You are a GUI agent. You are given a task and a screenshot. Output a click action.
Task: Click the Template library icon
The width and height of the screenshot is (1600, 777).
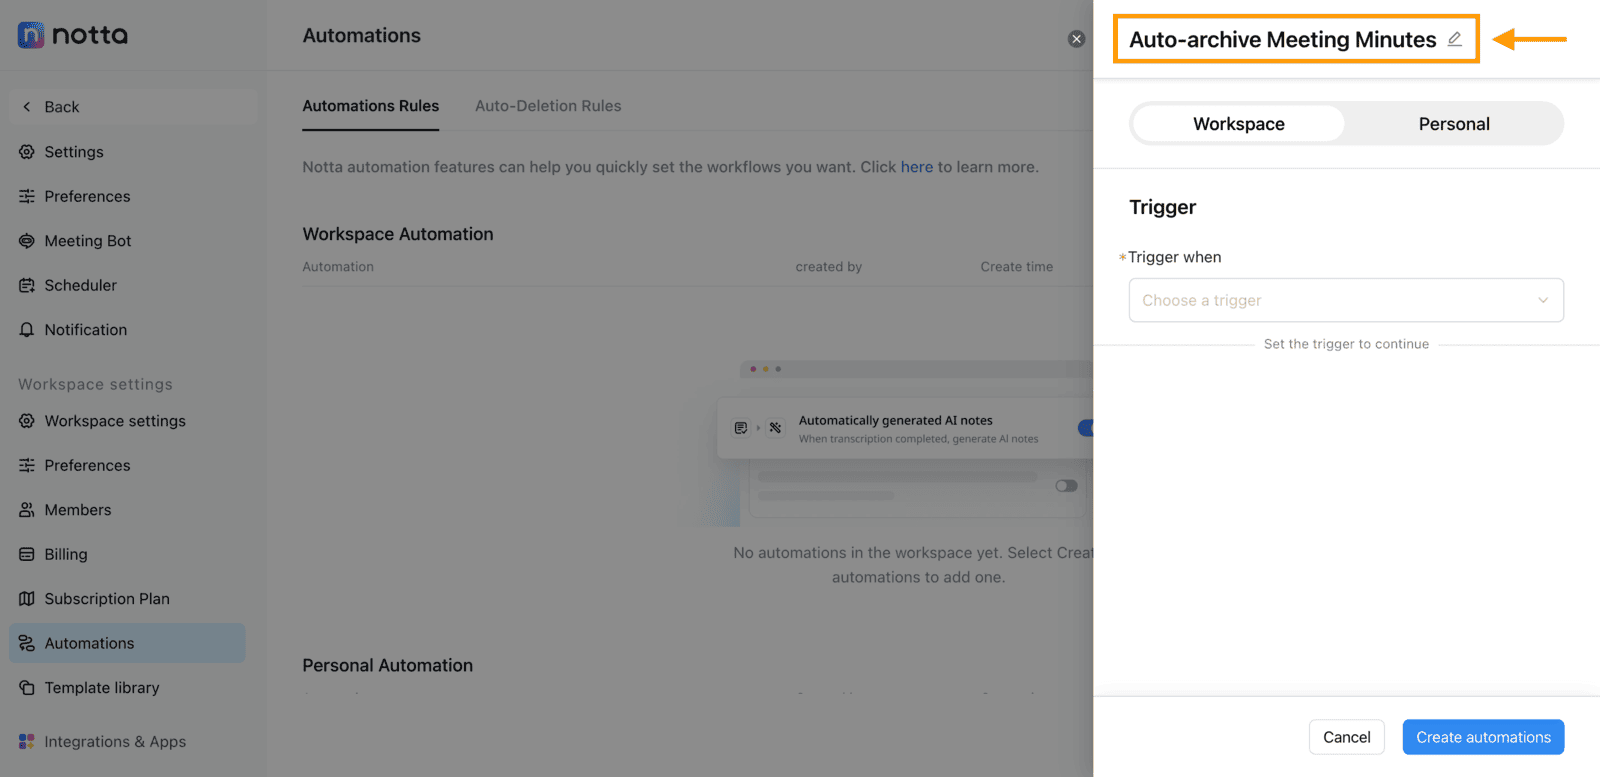point(27,688)
